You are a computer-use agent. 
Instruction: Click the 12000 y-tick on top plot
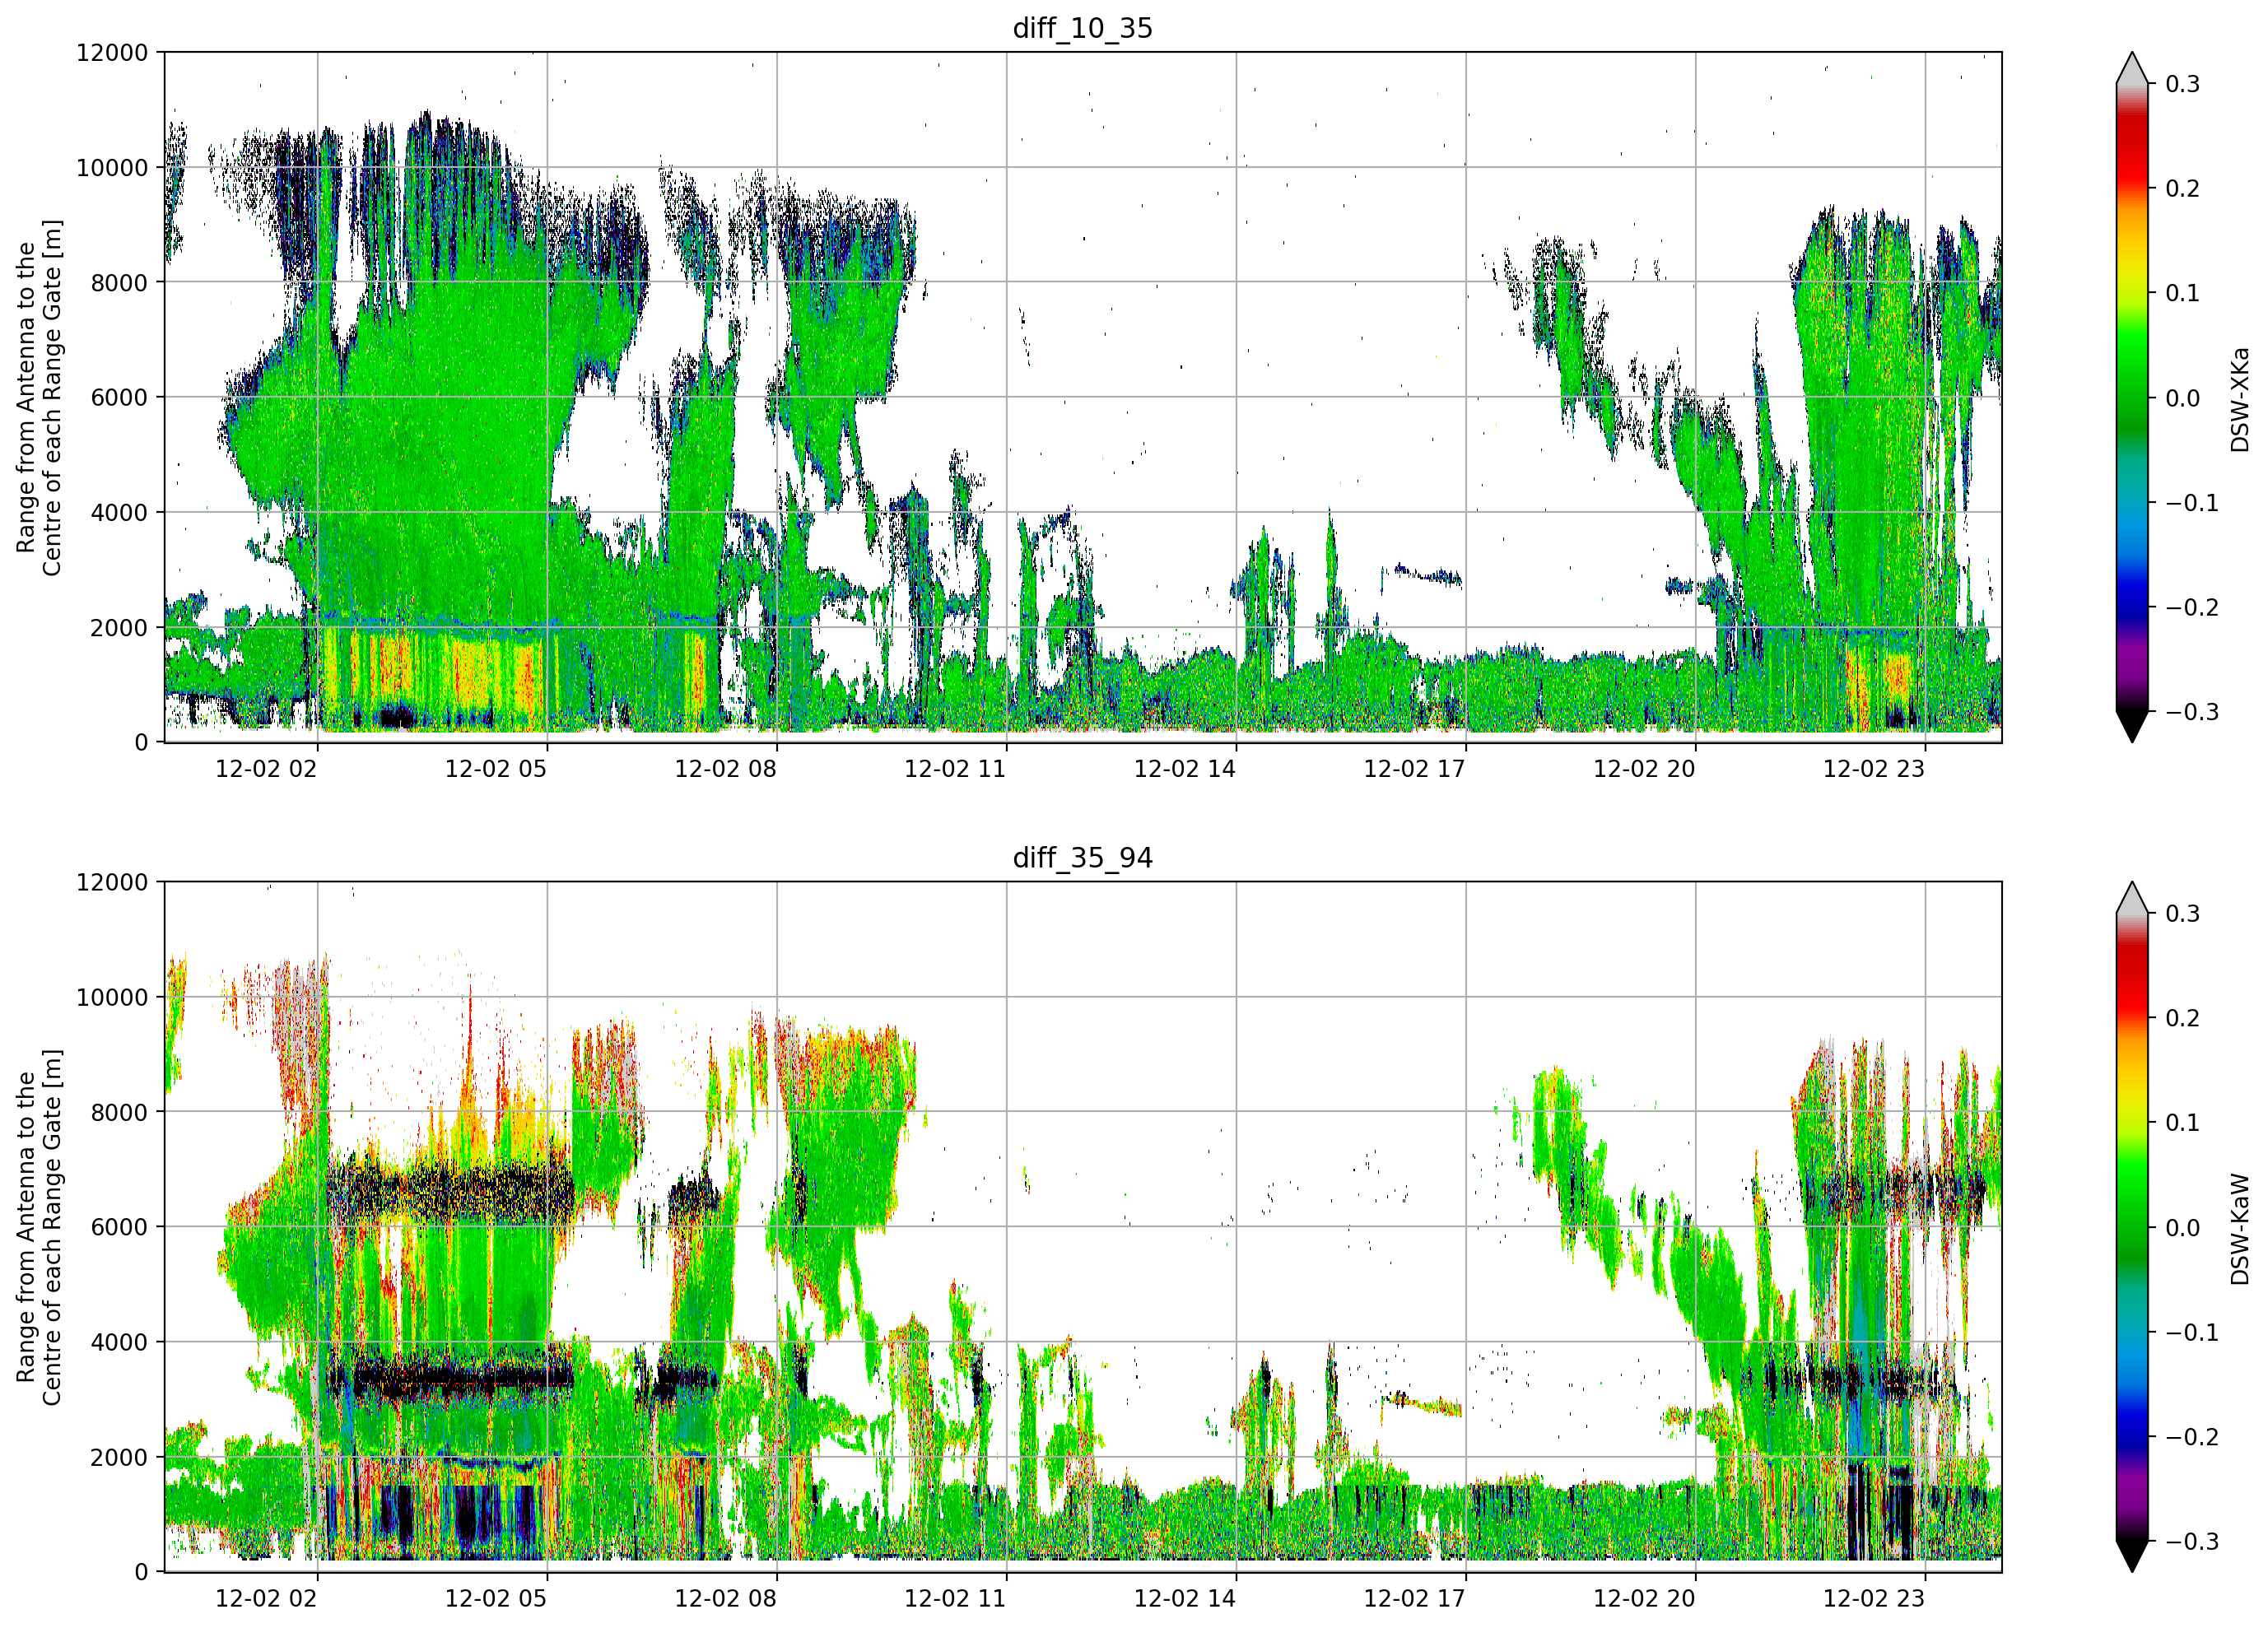(x=112, y=53)
